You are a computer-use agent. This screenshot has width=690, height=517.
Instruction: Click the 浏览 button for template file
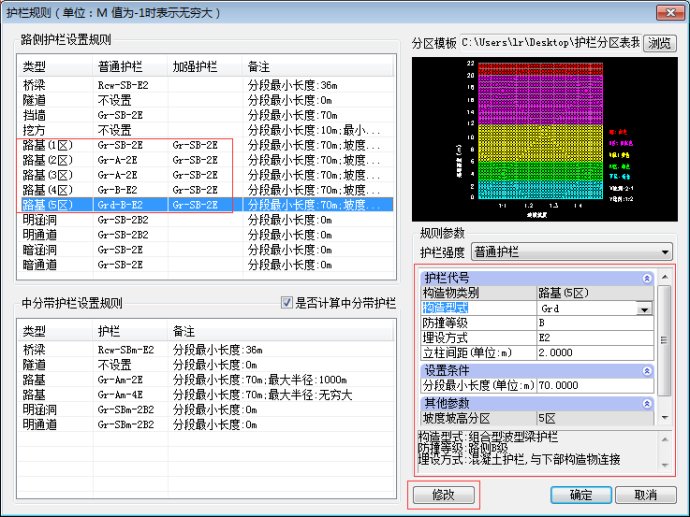point(659,43)
